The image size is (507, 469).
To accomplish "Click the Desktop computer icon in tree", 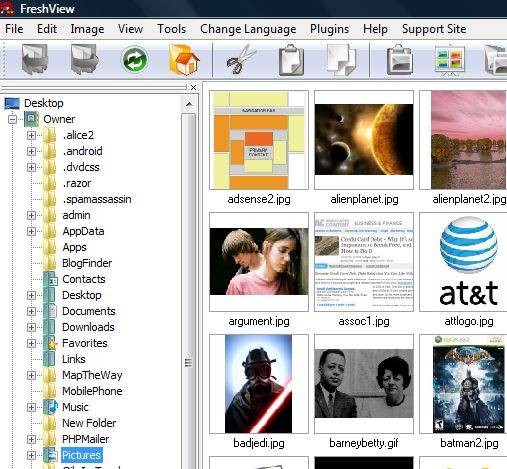I will pyautogui.click(x=12, y=103).
